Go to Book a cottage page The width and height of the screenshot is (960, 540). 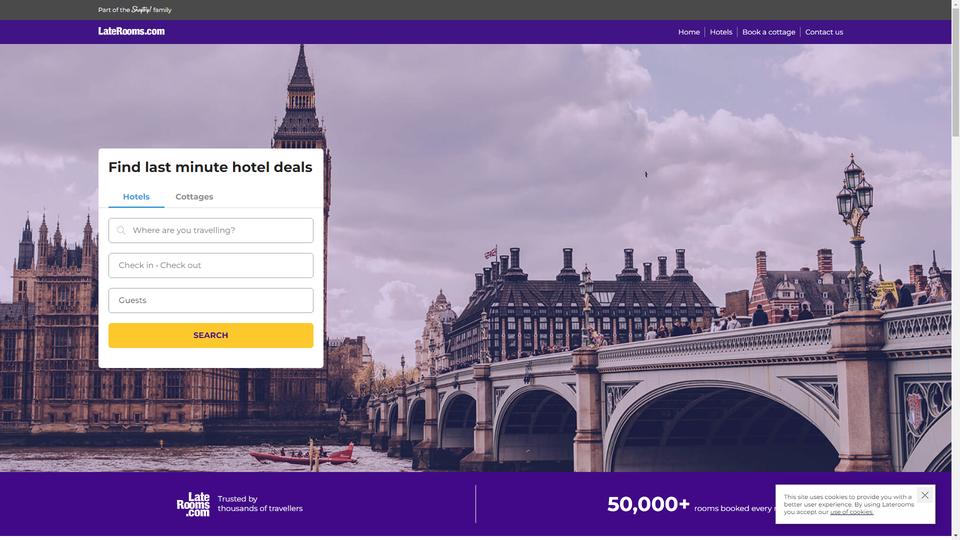click(x=768, y=32)
